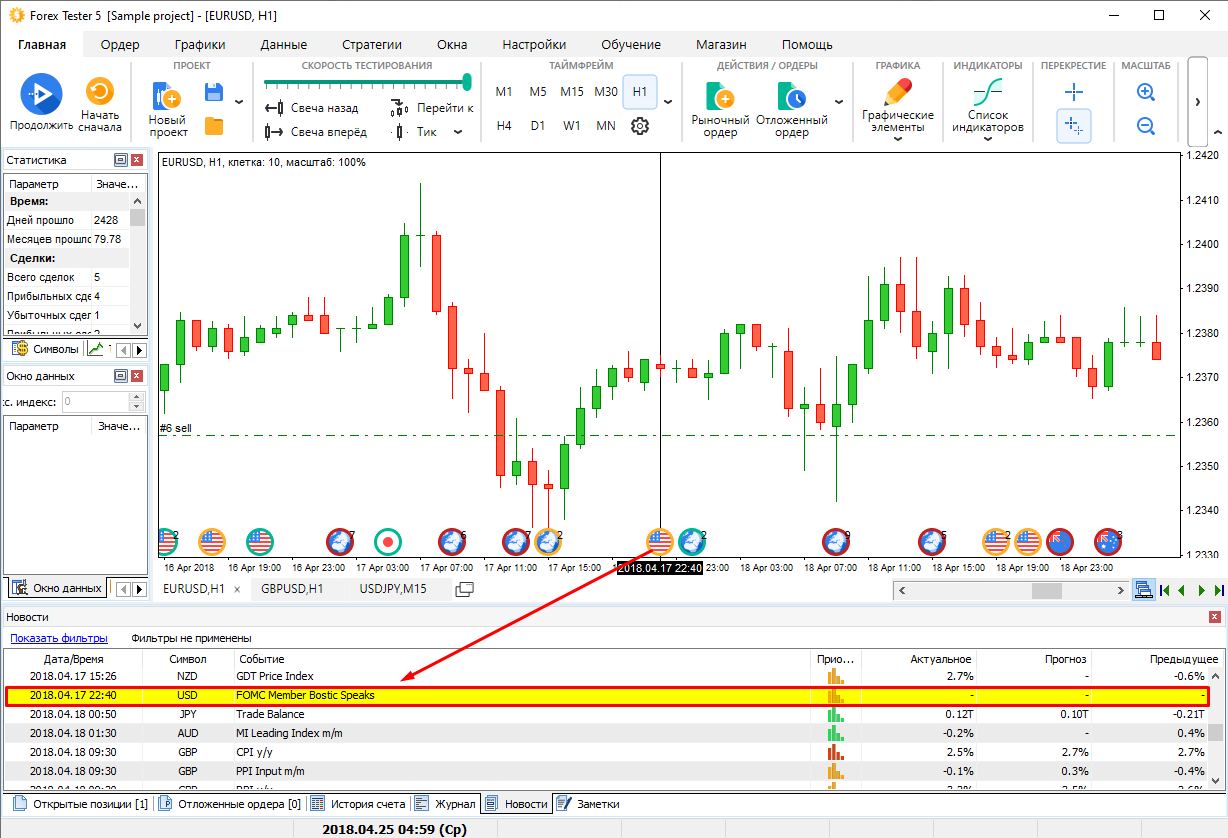Screen dimensions: 1228x838
Task: Expand the project group dropdown arrow
Action: coord(238,102)
